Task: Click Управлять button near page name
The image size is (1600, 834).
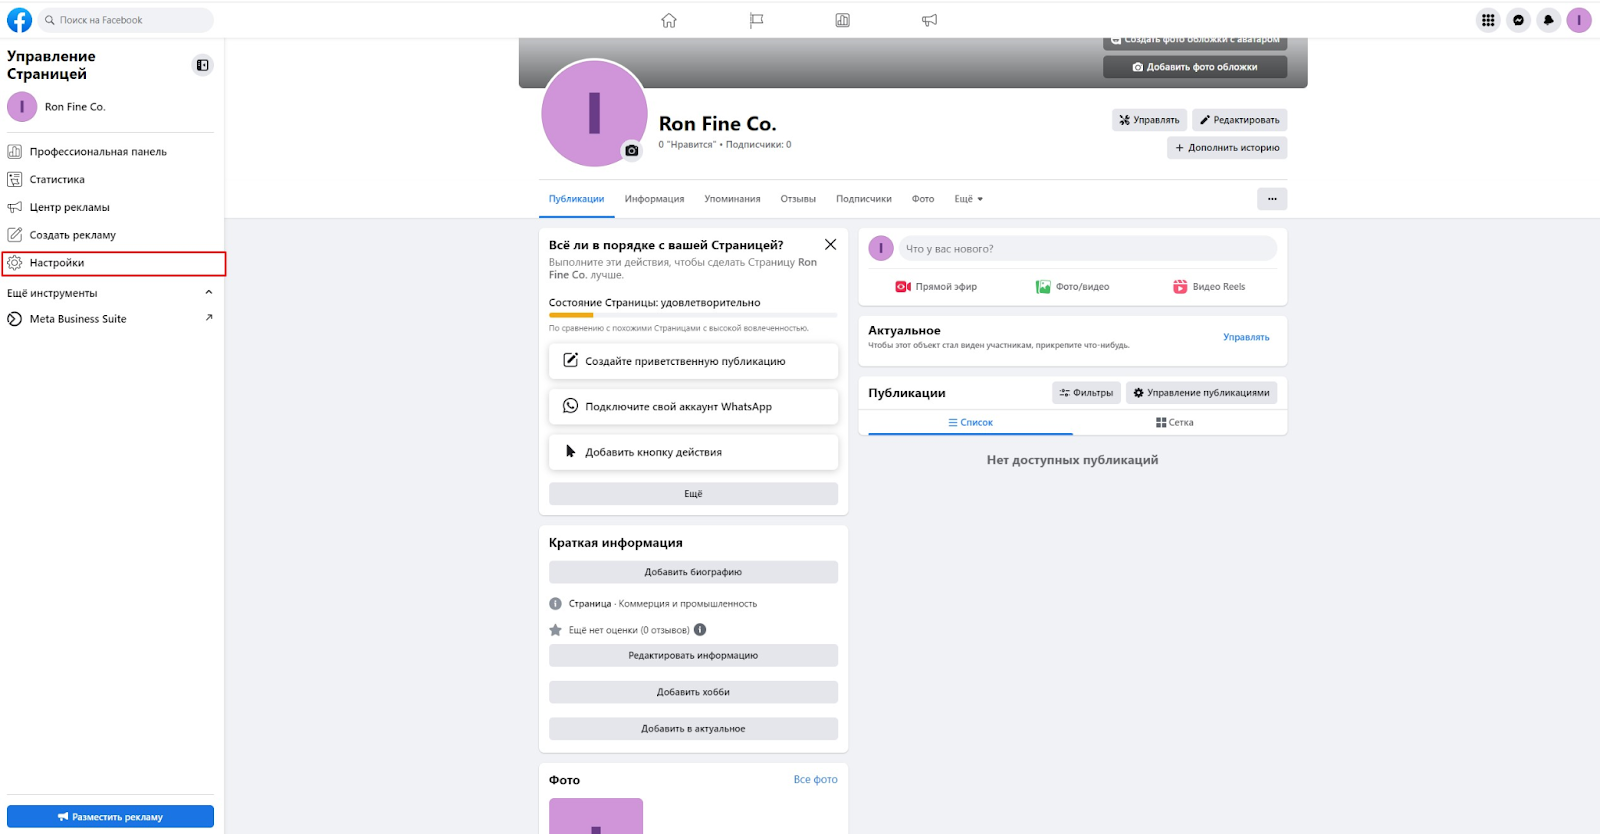Action: pyautogui.click(x=1149, y=120)
